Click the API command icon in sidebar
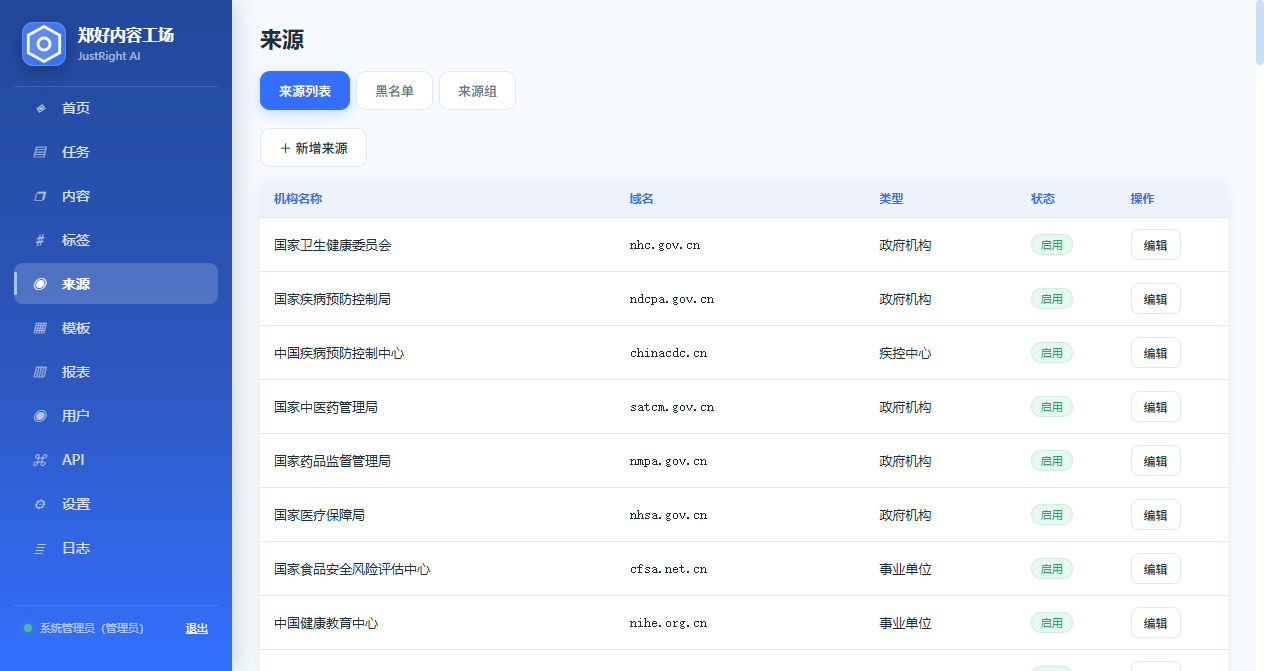Screen dimensions: 1264x671 [x=40, y=460]
